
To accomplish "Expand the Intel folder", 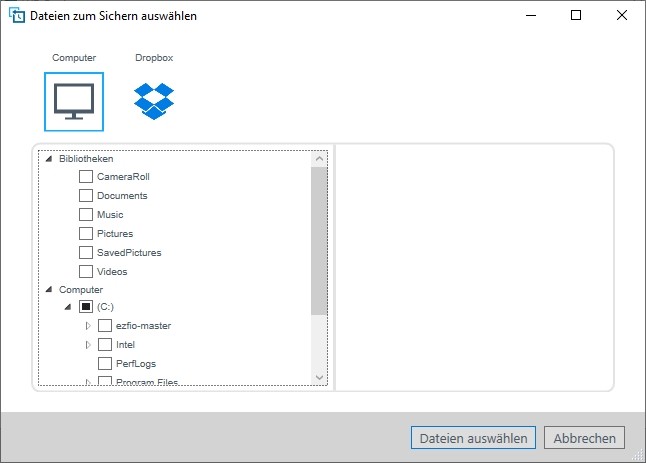I will 88,345.
